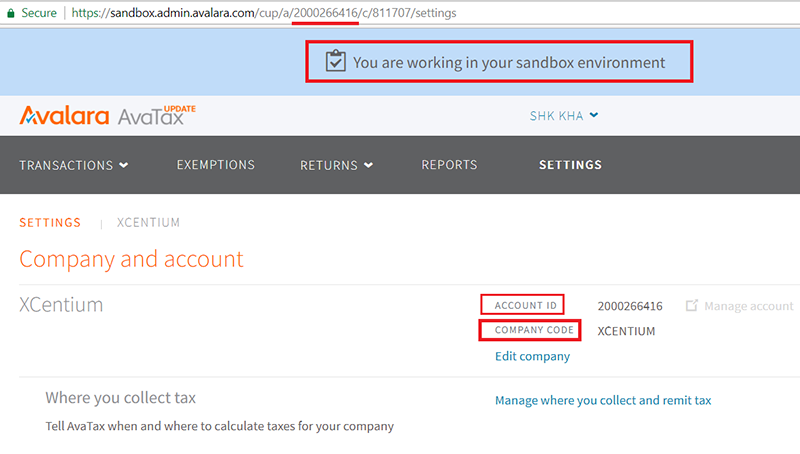The image size is (800, 454).
Task: Click the sandbox environment banner text
Action: [x=509, y=62]
